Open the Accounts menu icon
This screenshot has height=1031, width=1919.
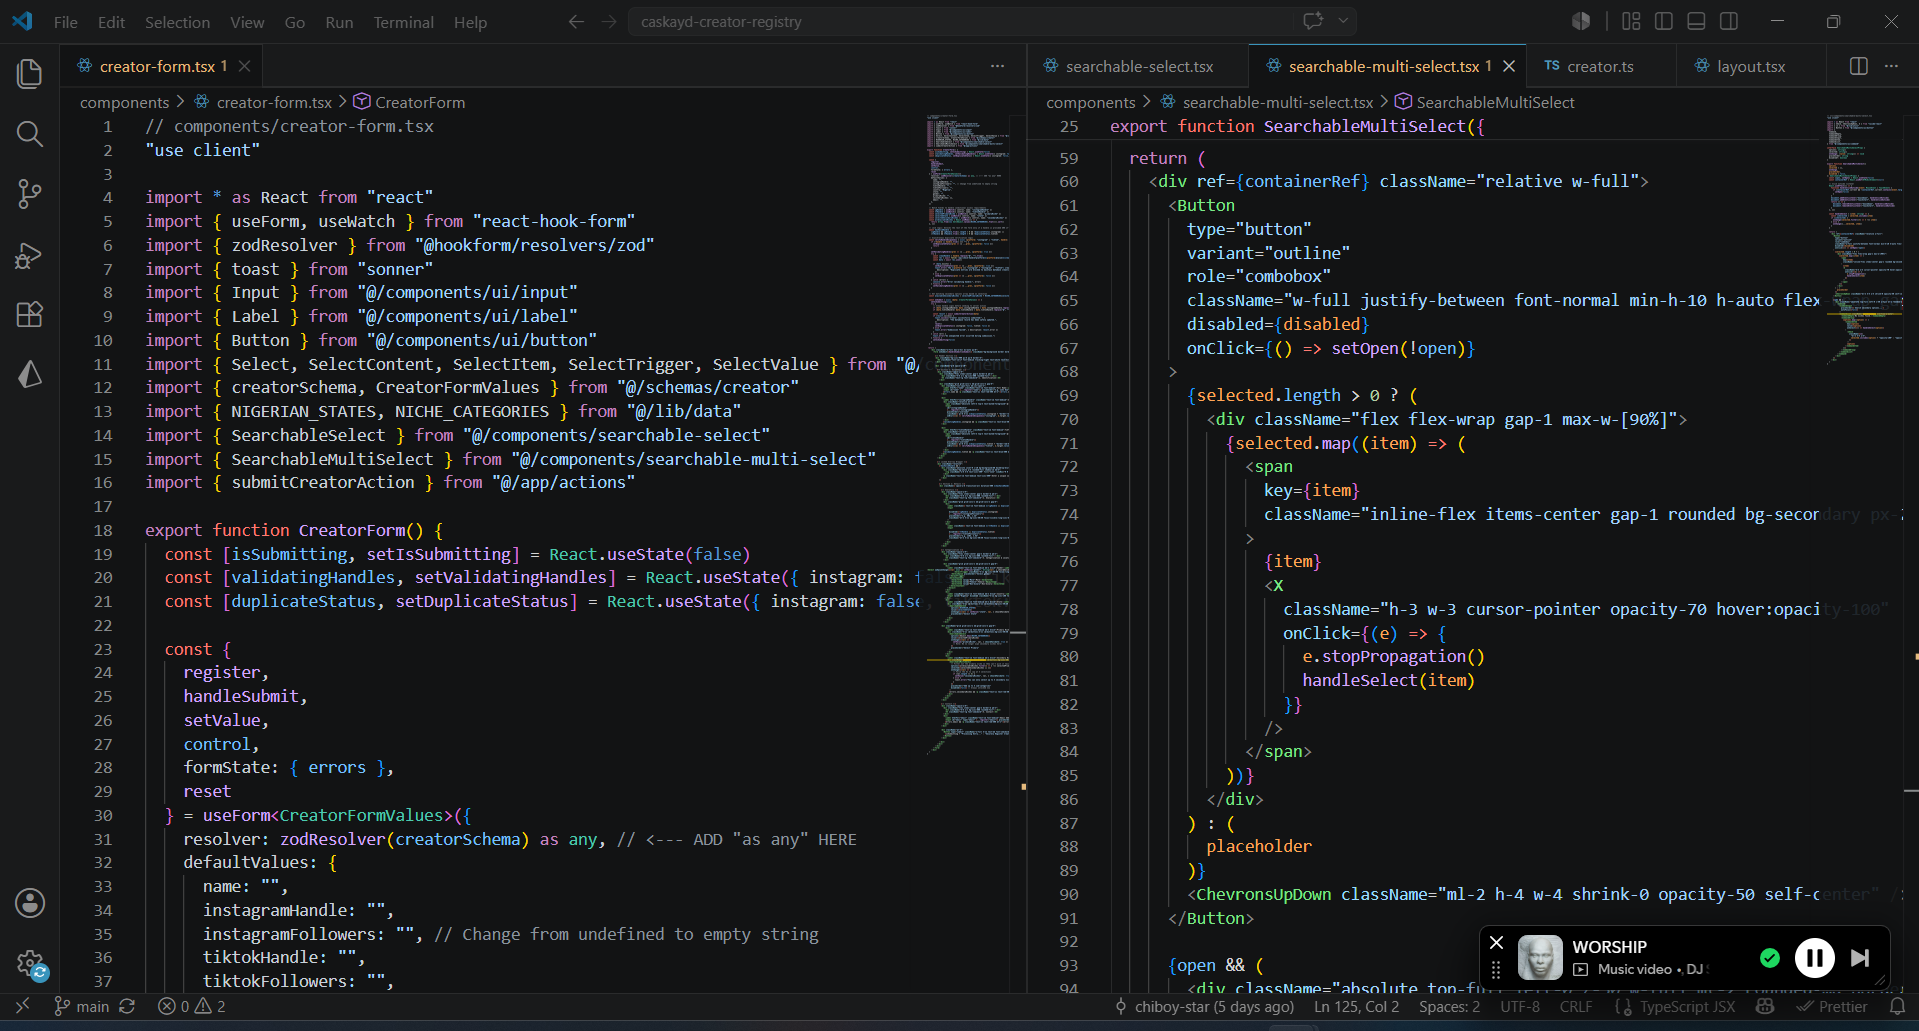30,903
